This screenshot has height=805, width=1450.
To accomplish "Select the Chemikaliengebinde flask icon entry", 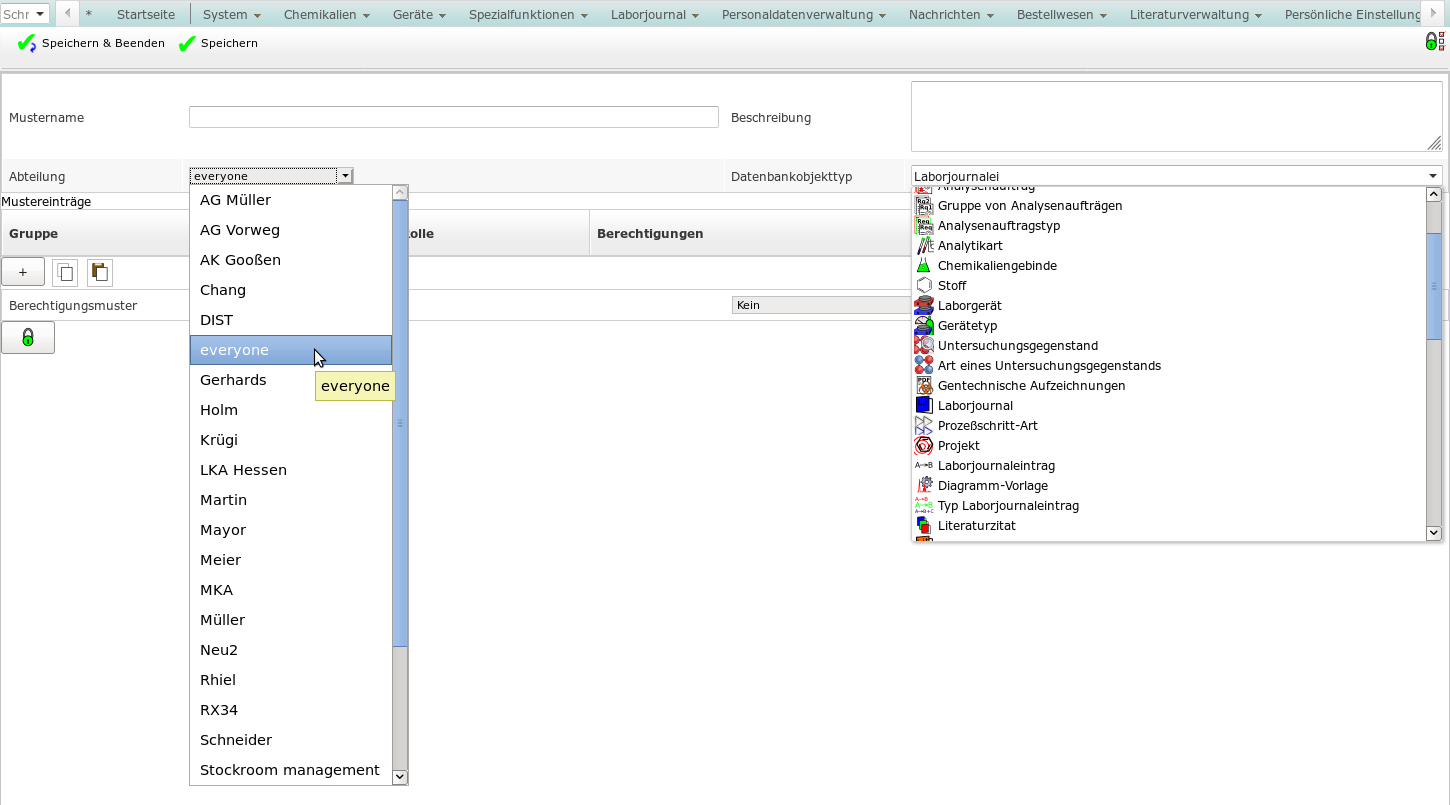I will pyautogui.click(x=996, y=266).
